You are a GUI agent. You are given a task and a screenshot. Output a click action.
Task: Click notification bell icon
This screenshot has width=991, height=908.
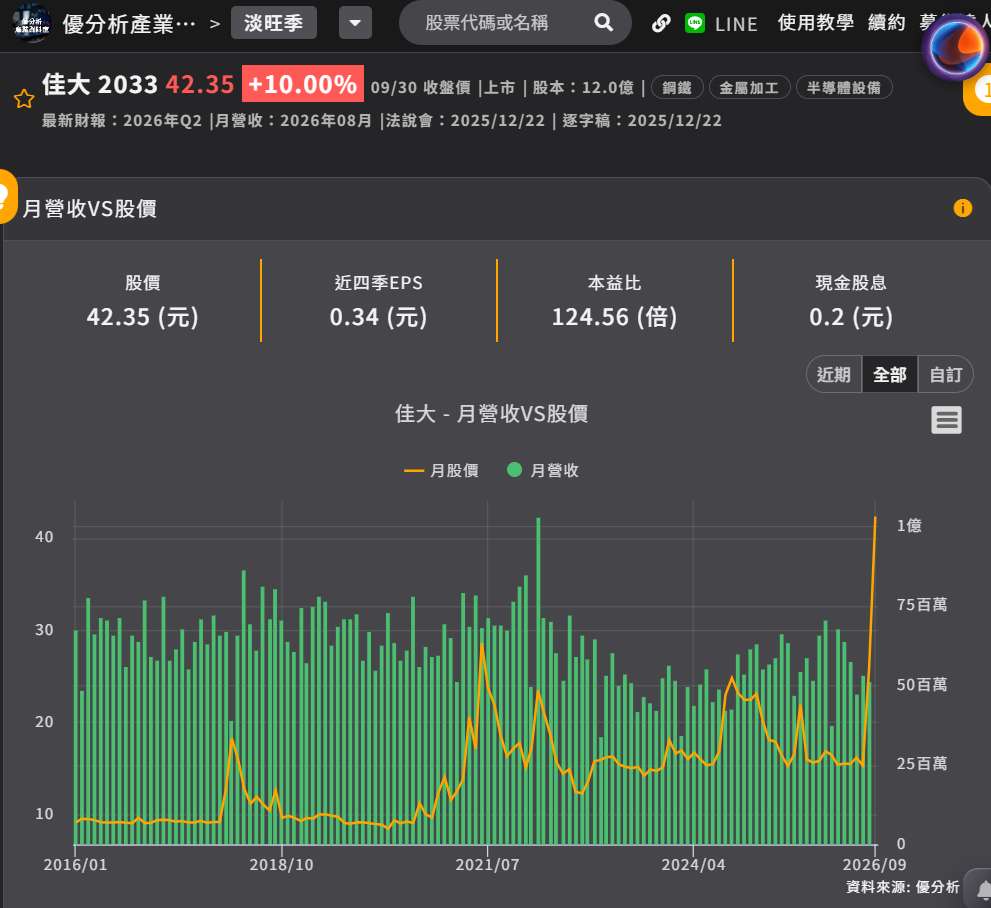pos(983,890)
